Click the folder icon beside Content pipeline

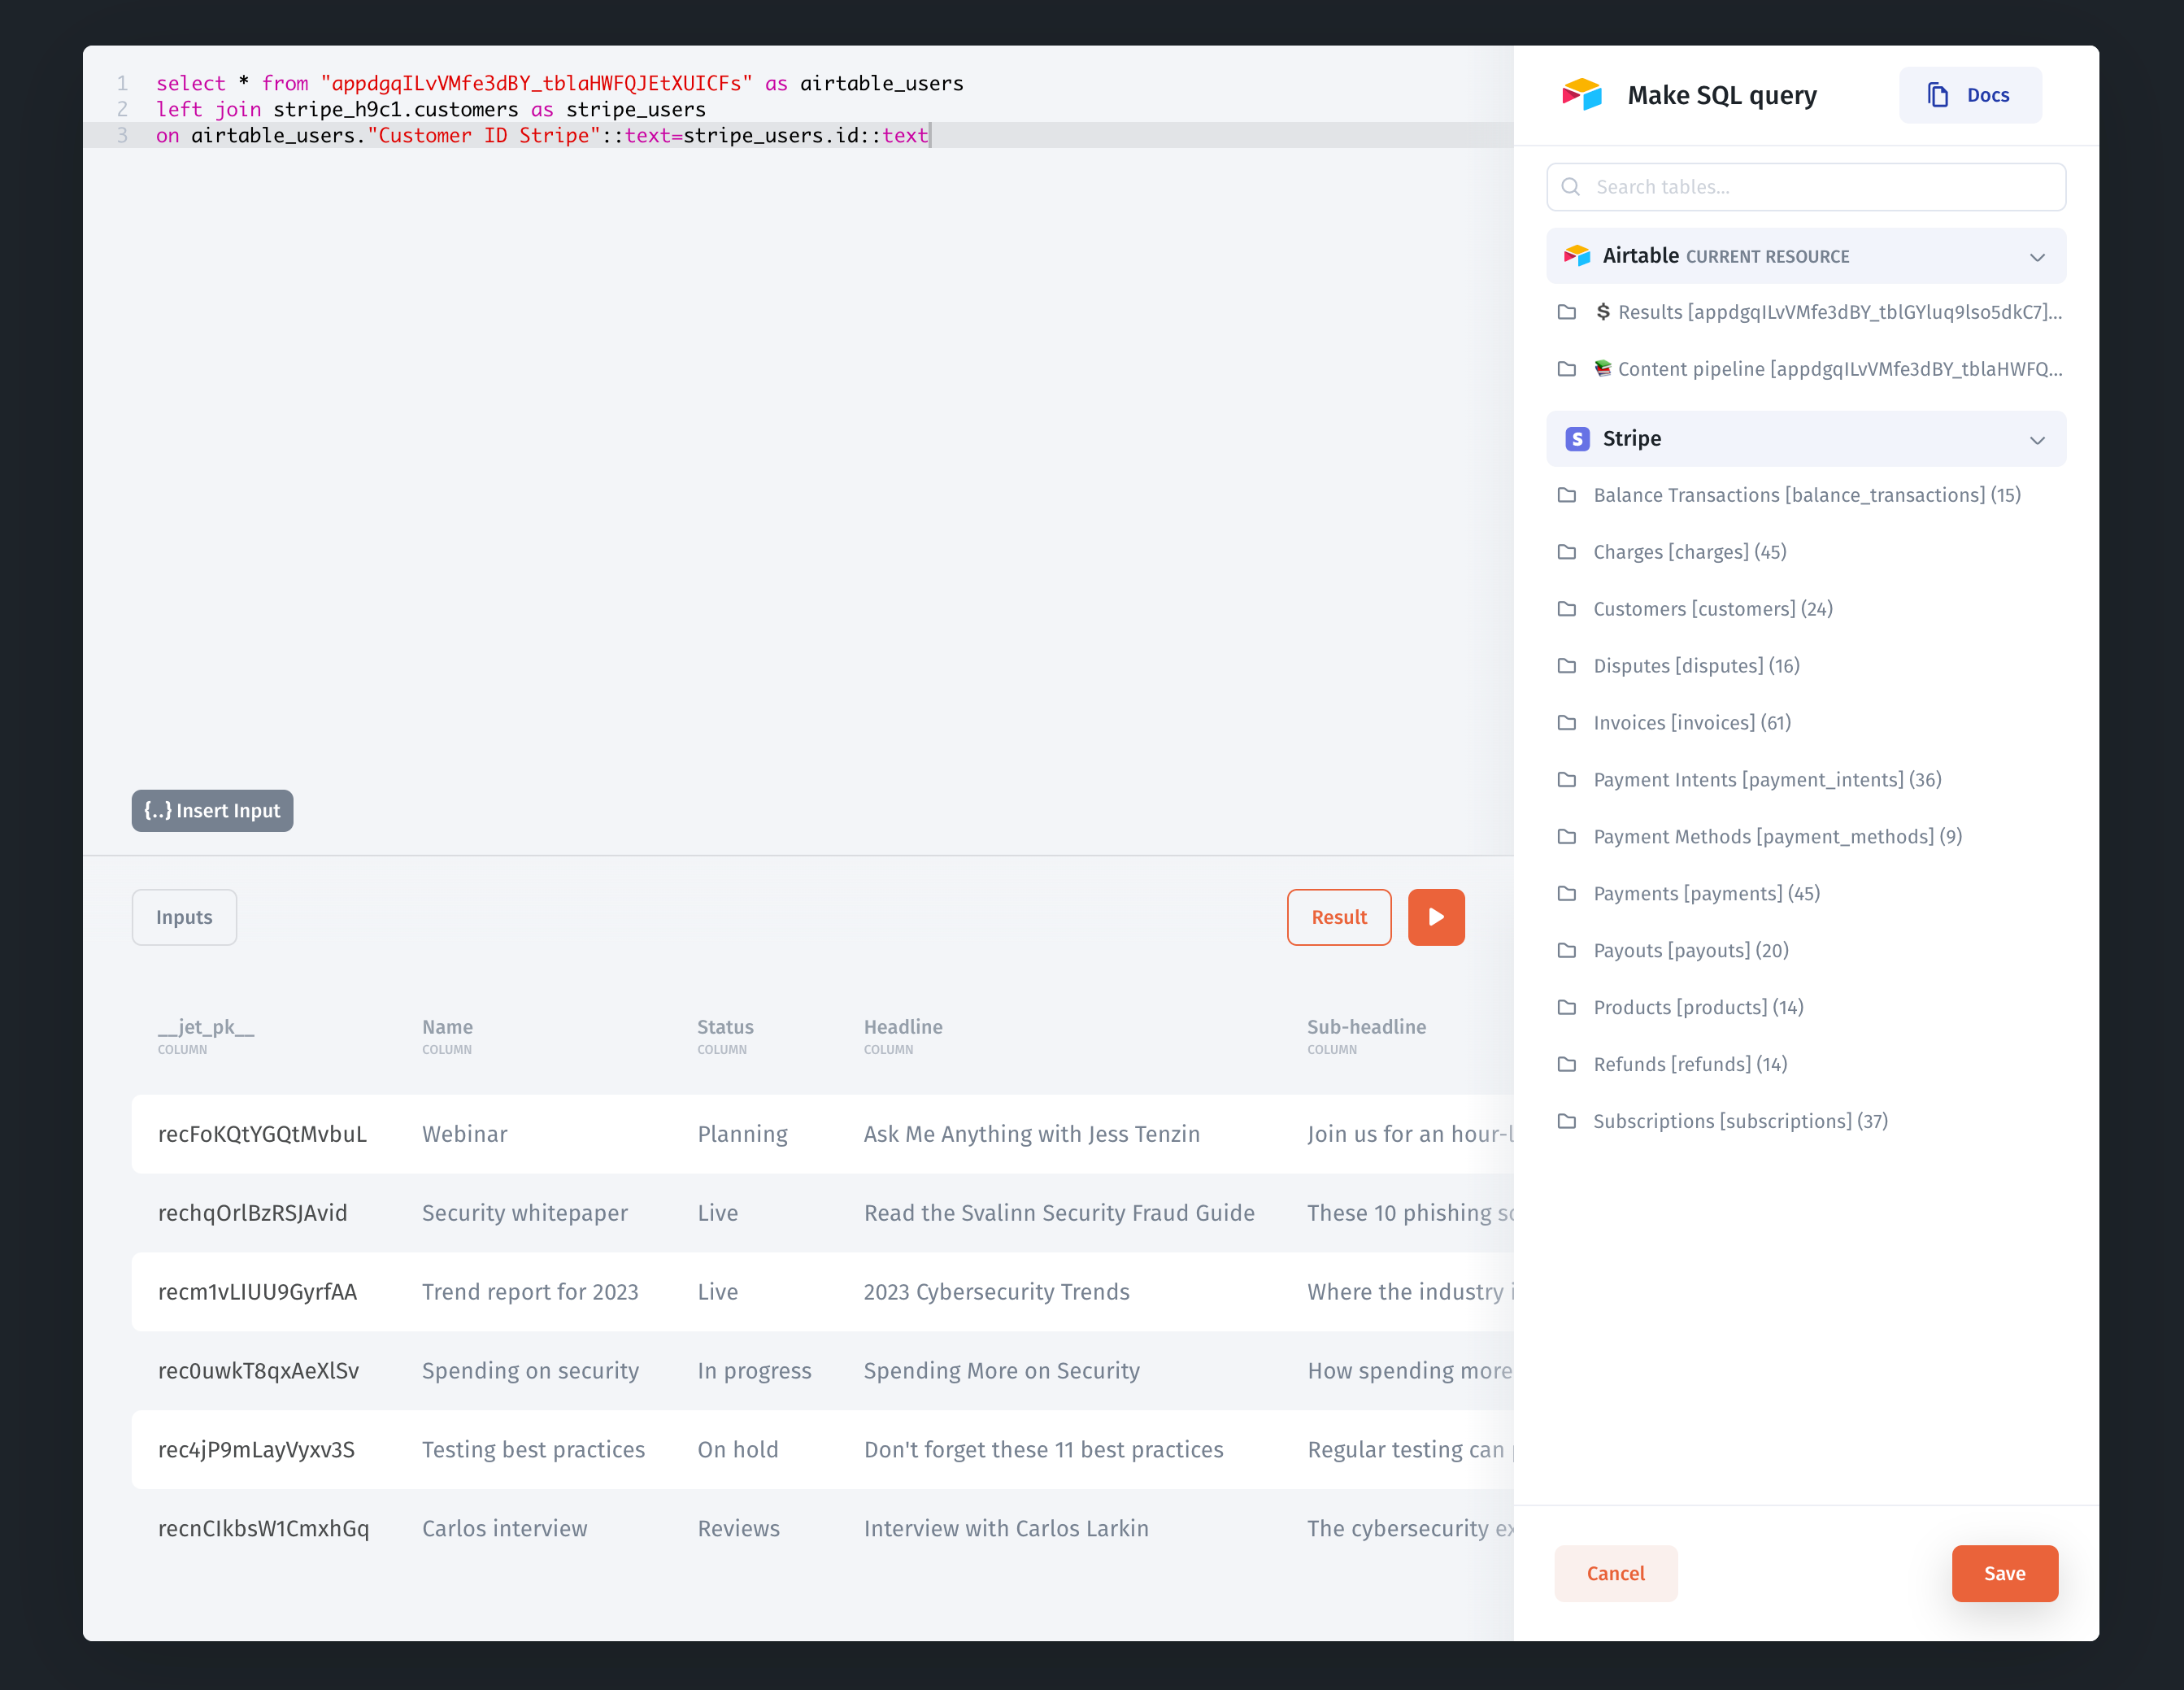coord(1567,369)
